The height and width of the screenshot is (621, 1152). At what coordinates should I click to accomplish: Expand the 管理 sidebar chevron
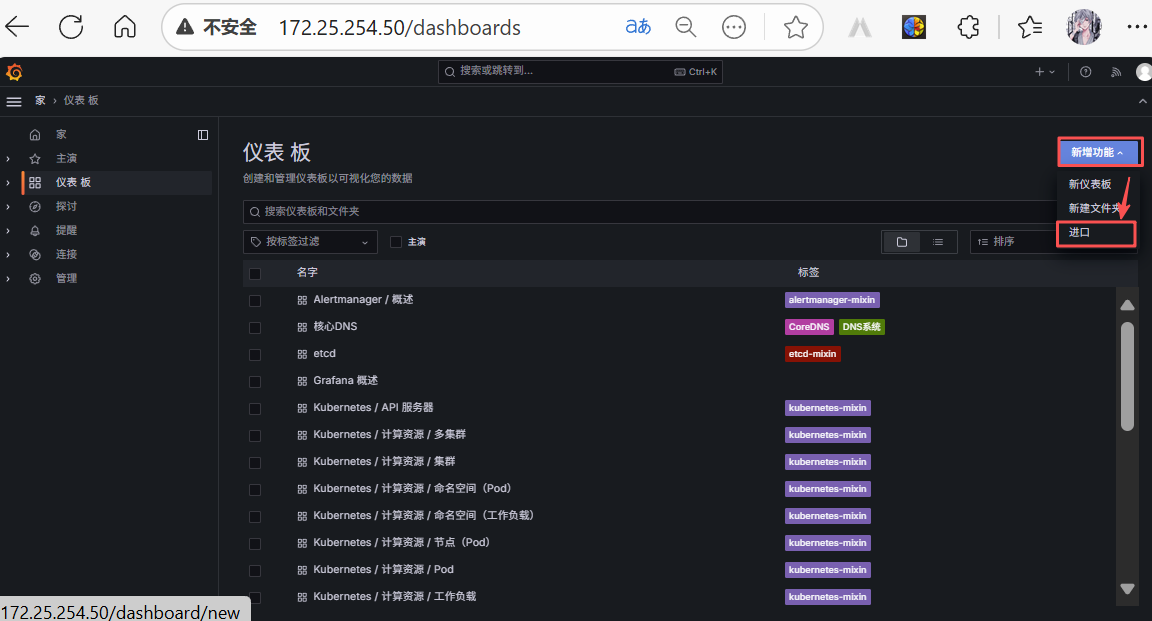(x=8, y=279)
